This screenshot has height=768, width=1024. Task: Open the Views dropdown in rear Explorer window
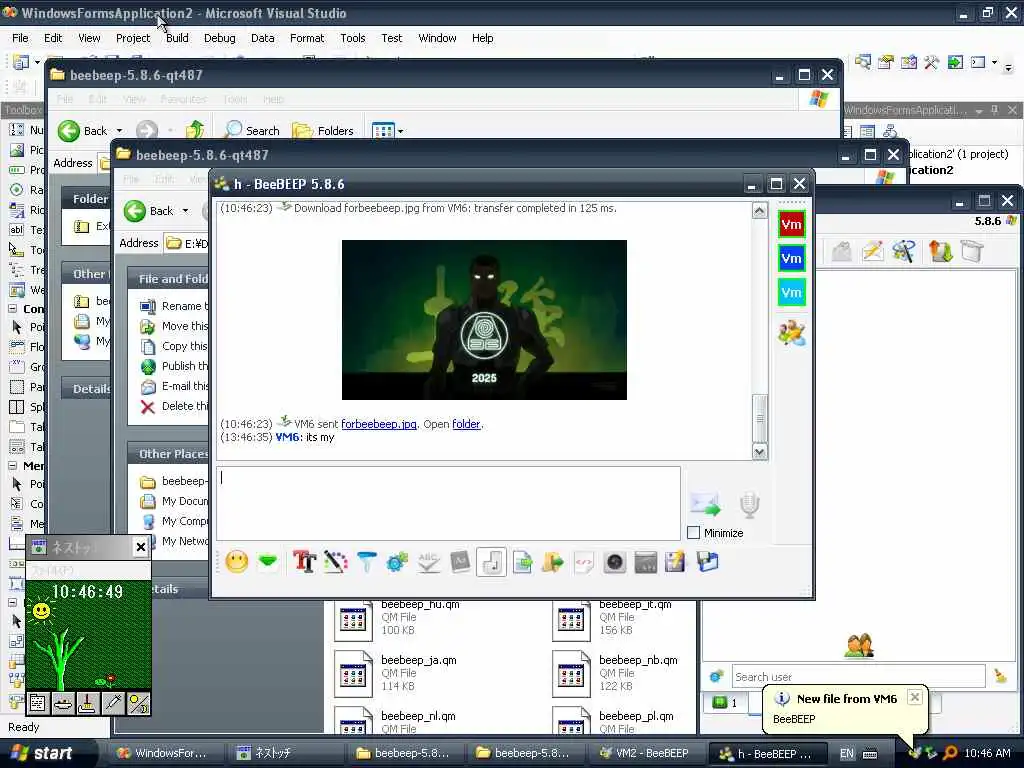point(400,131)
